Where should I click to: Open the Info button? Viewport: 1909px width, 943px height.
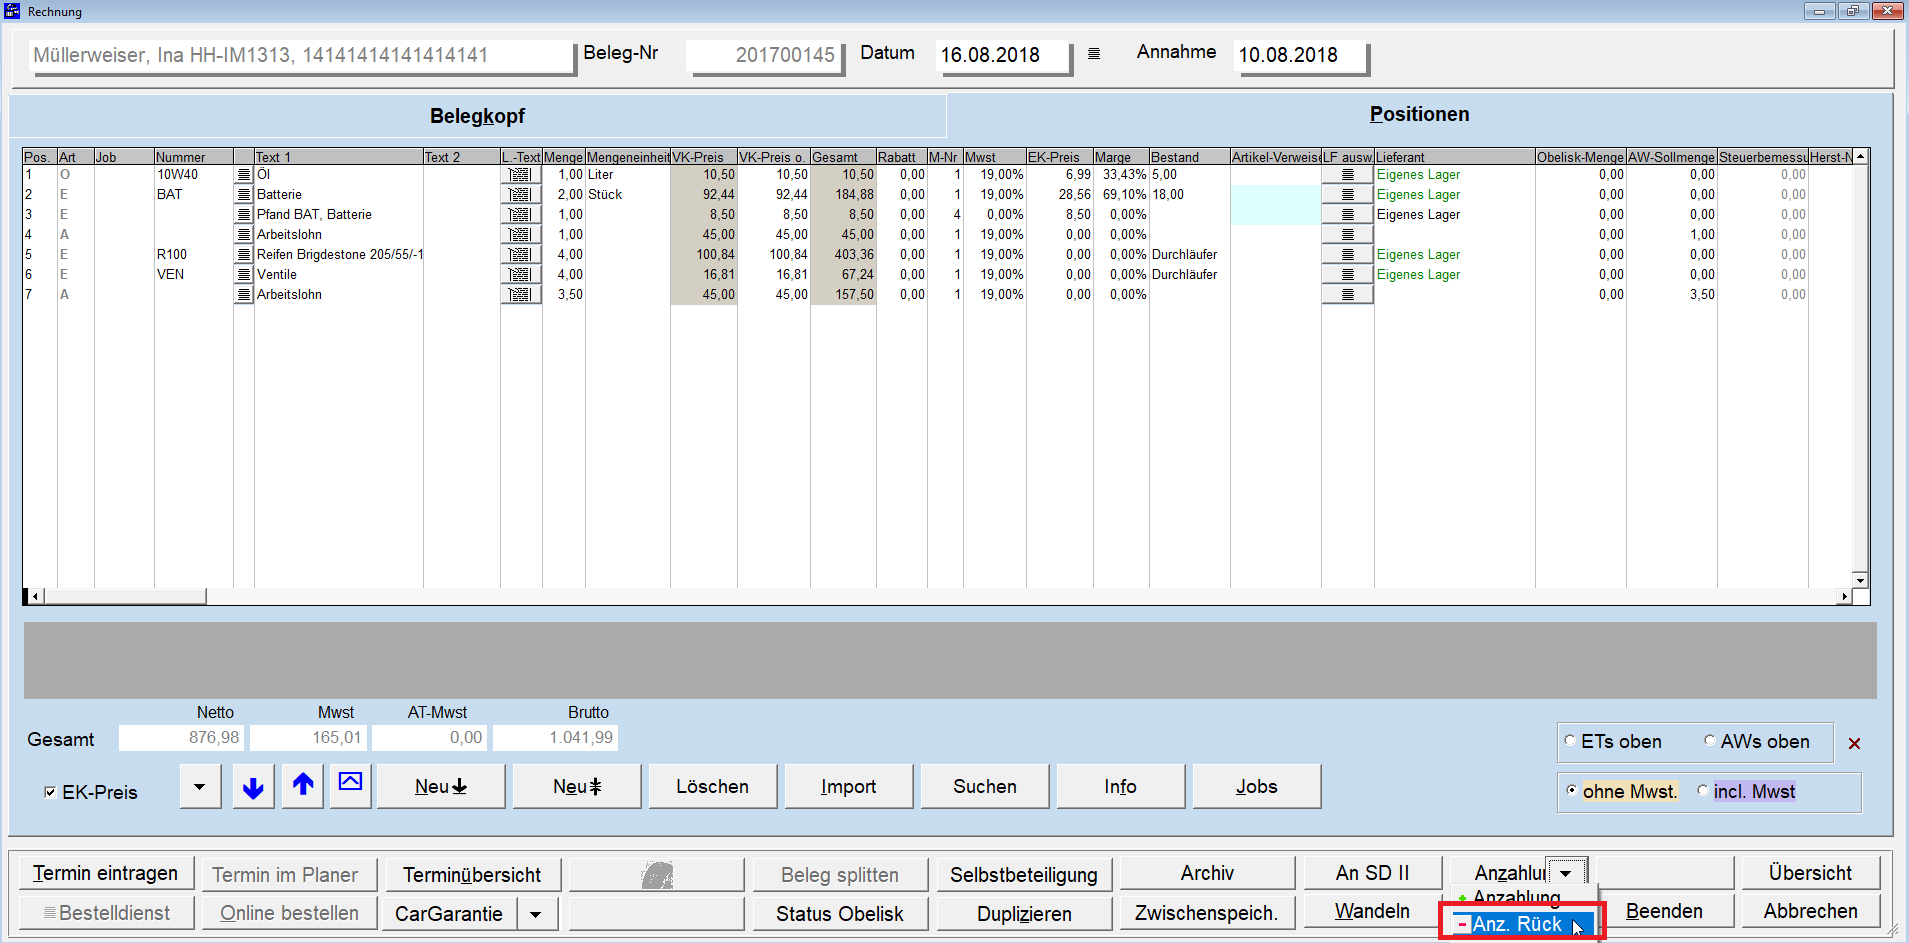click(x=1121, y=787)
